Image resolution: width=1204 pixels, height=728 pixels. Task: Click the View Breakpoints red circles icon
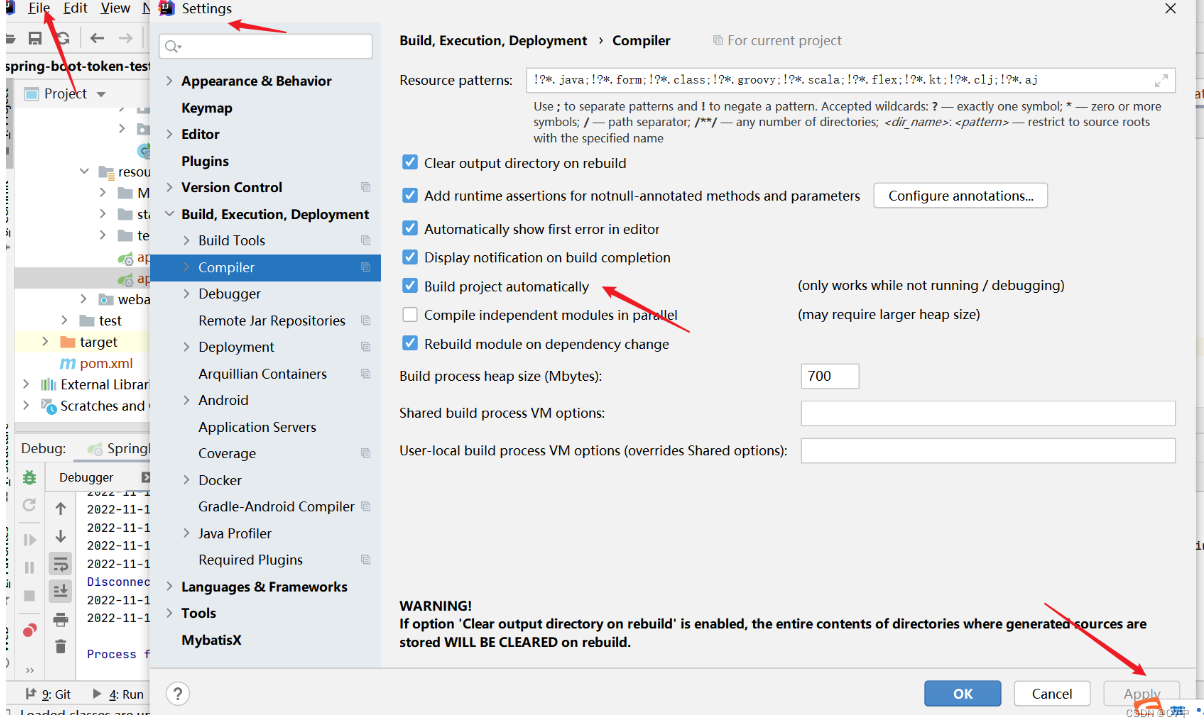[x=30, y=630]
